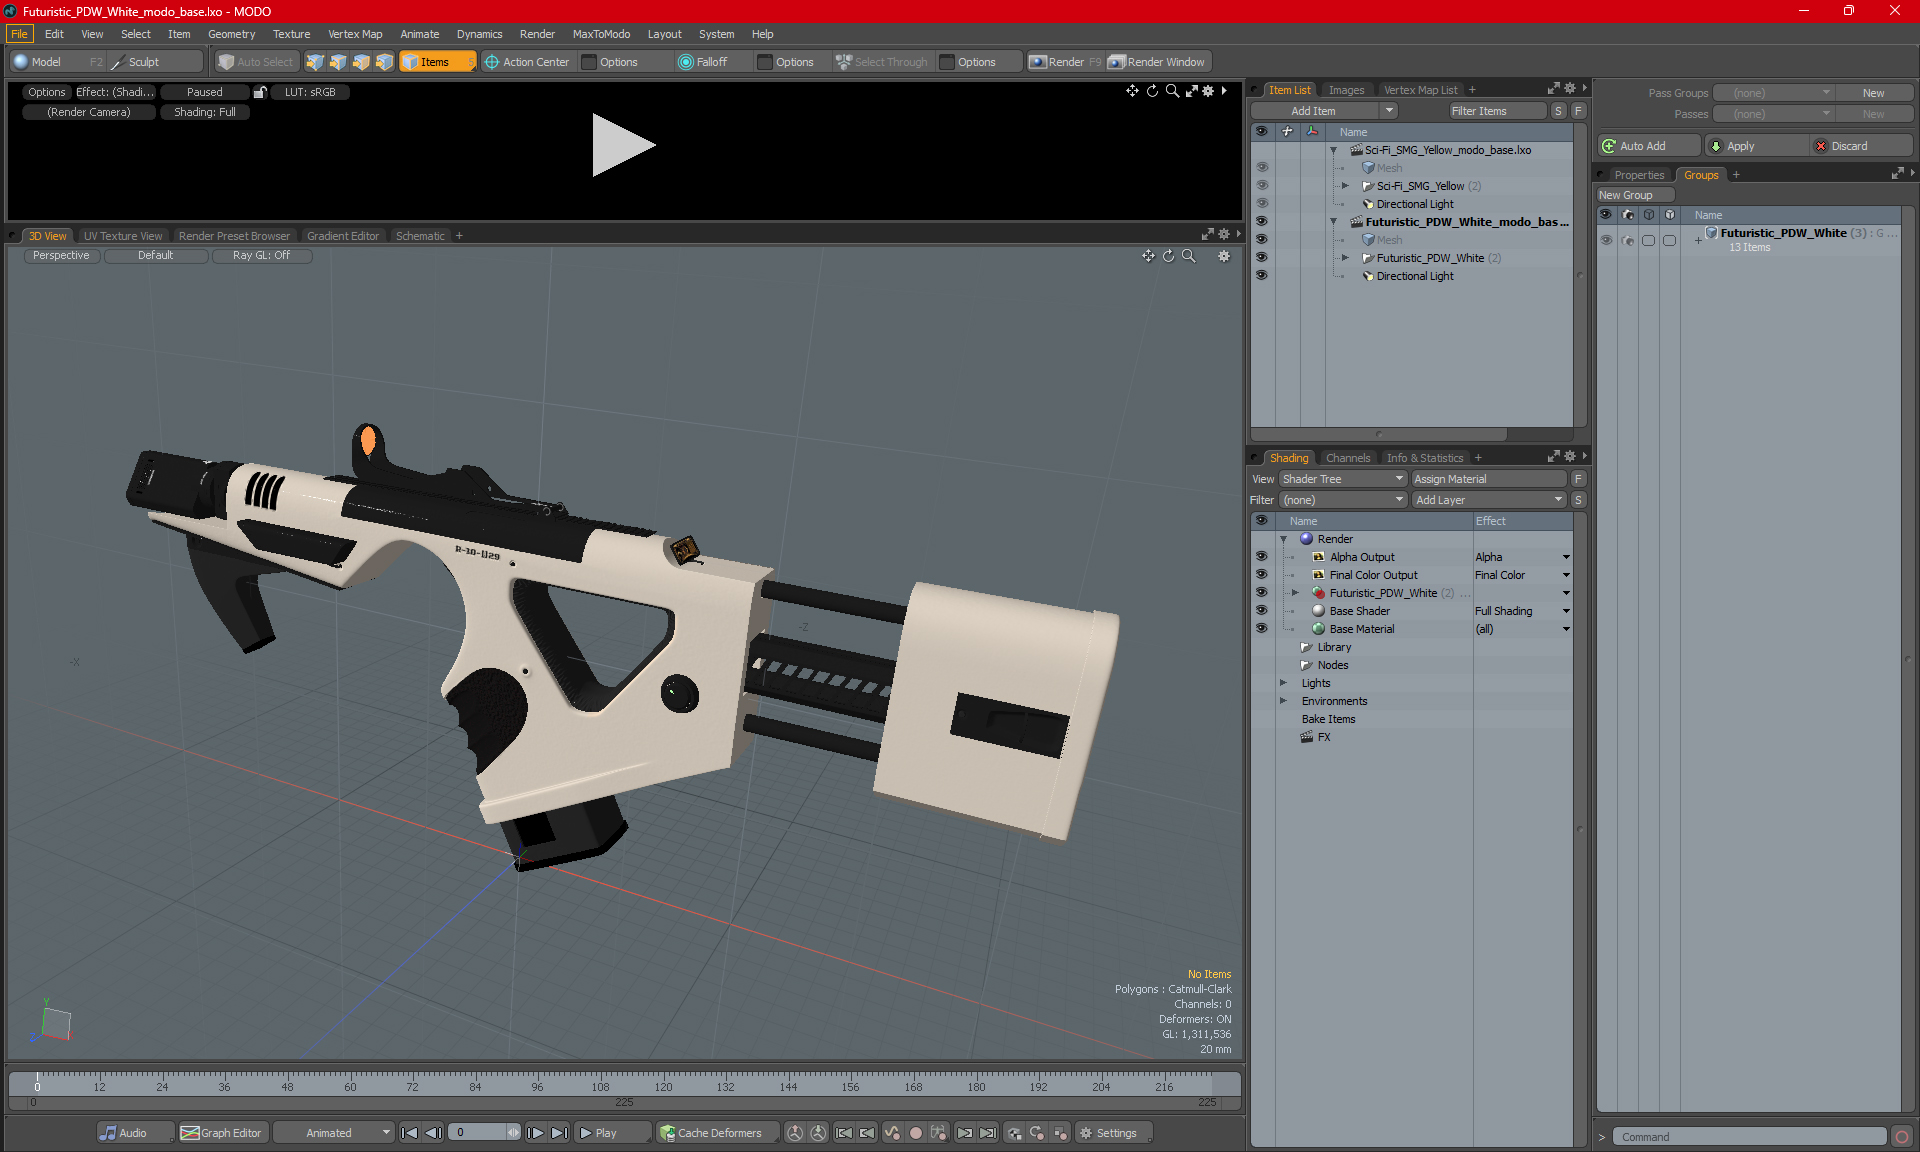1920x1152 pixels.
Task: Select Materials selection mode icon
Action: (x=384, y=62)
